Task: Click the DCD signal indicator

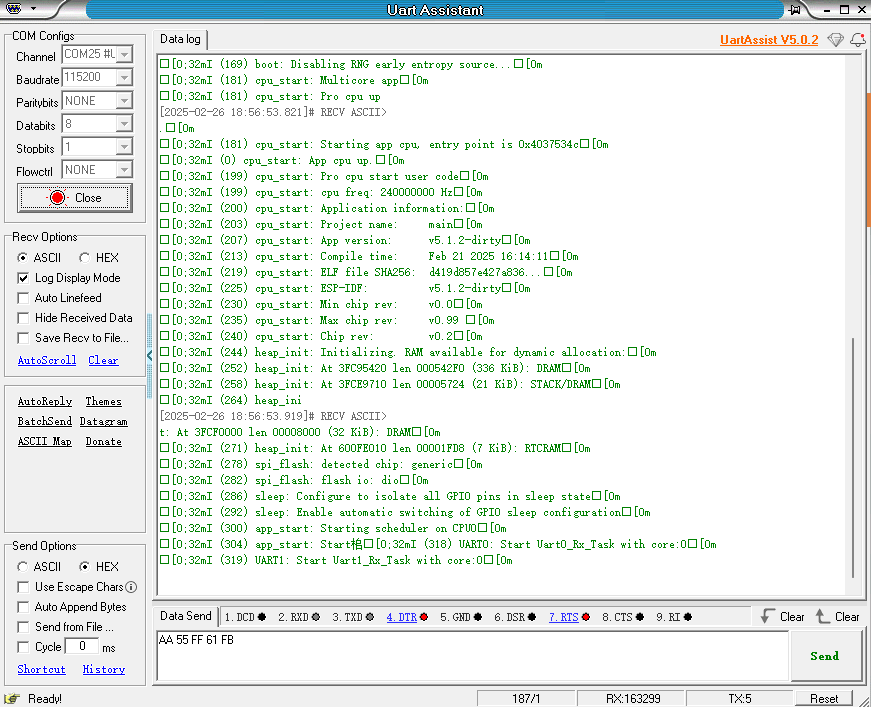Action: pos(262,617)
